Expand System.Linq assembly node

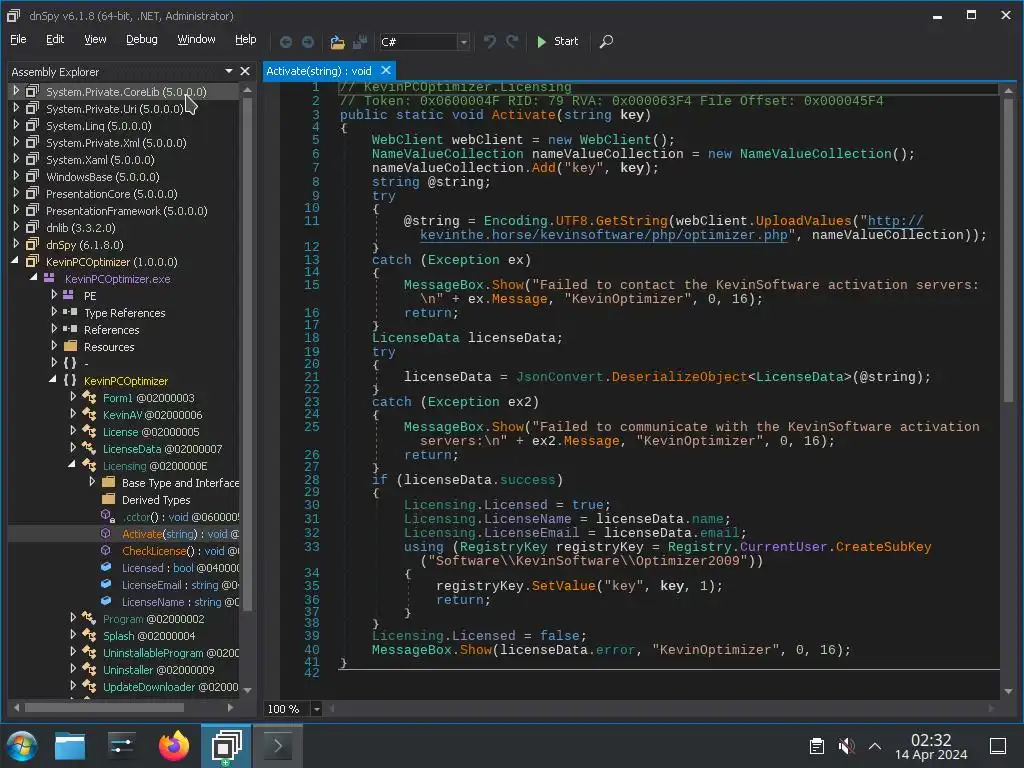click(16, 125)
